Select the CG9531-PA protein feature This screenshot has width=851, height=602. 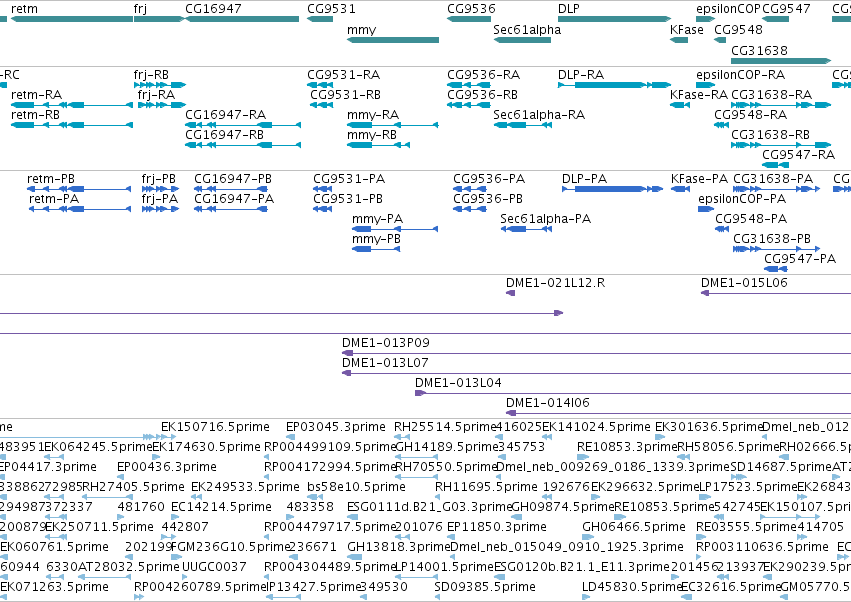322,189
